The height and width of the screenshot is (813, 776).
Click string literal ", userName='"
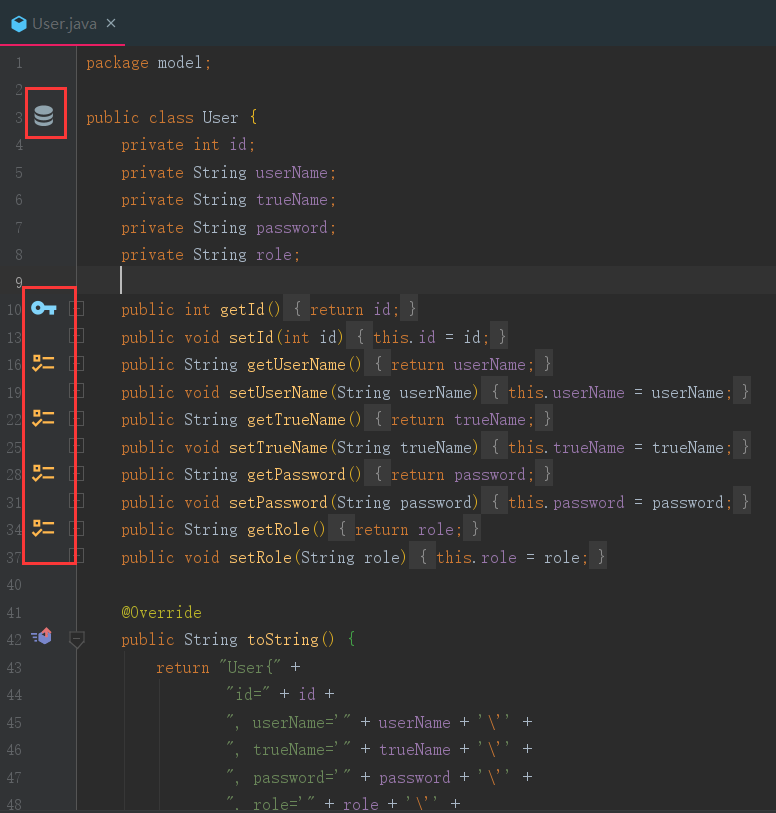pos(289,722)
